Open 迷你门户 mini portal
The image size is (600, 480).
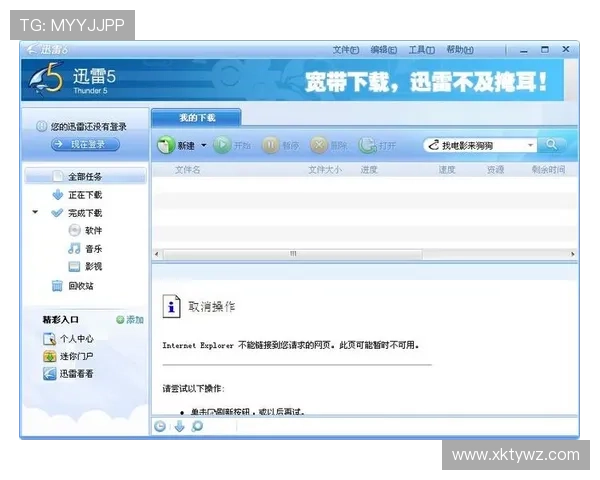point(68,356)
